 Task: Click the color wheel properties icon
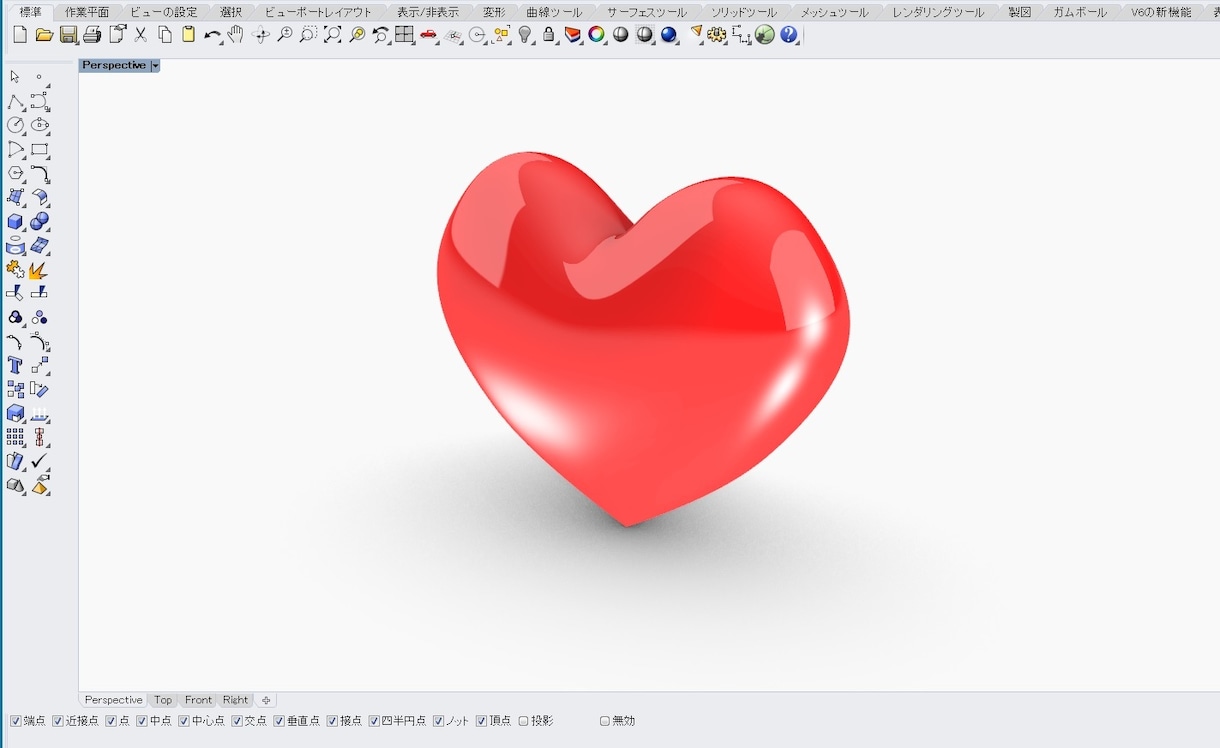[x=597, y=35]
